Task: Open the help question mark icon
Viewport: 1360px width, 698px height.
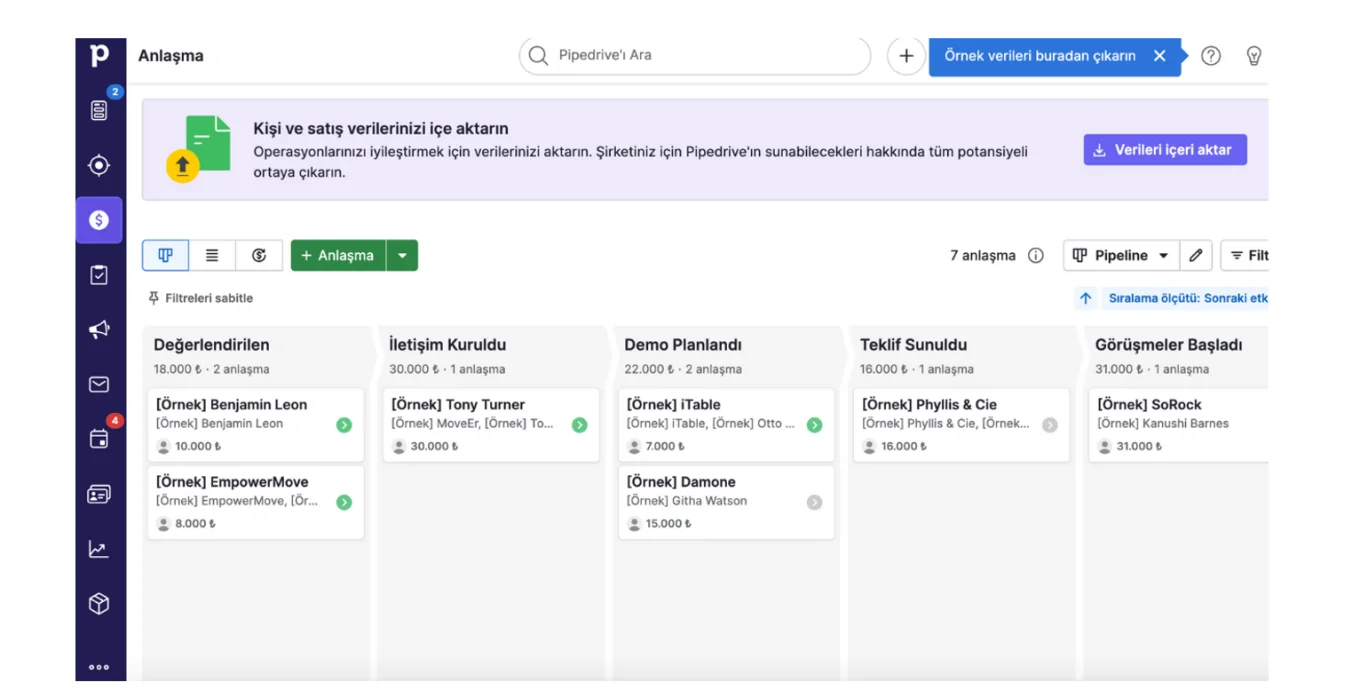Action: coord(1211,56)
